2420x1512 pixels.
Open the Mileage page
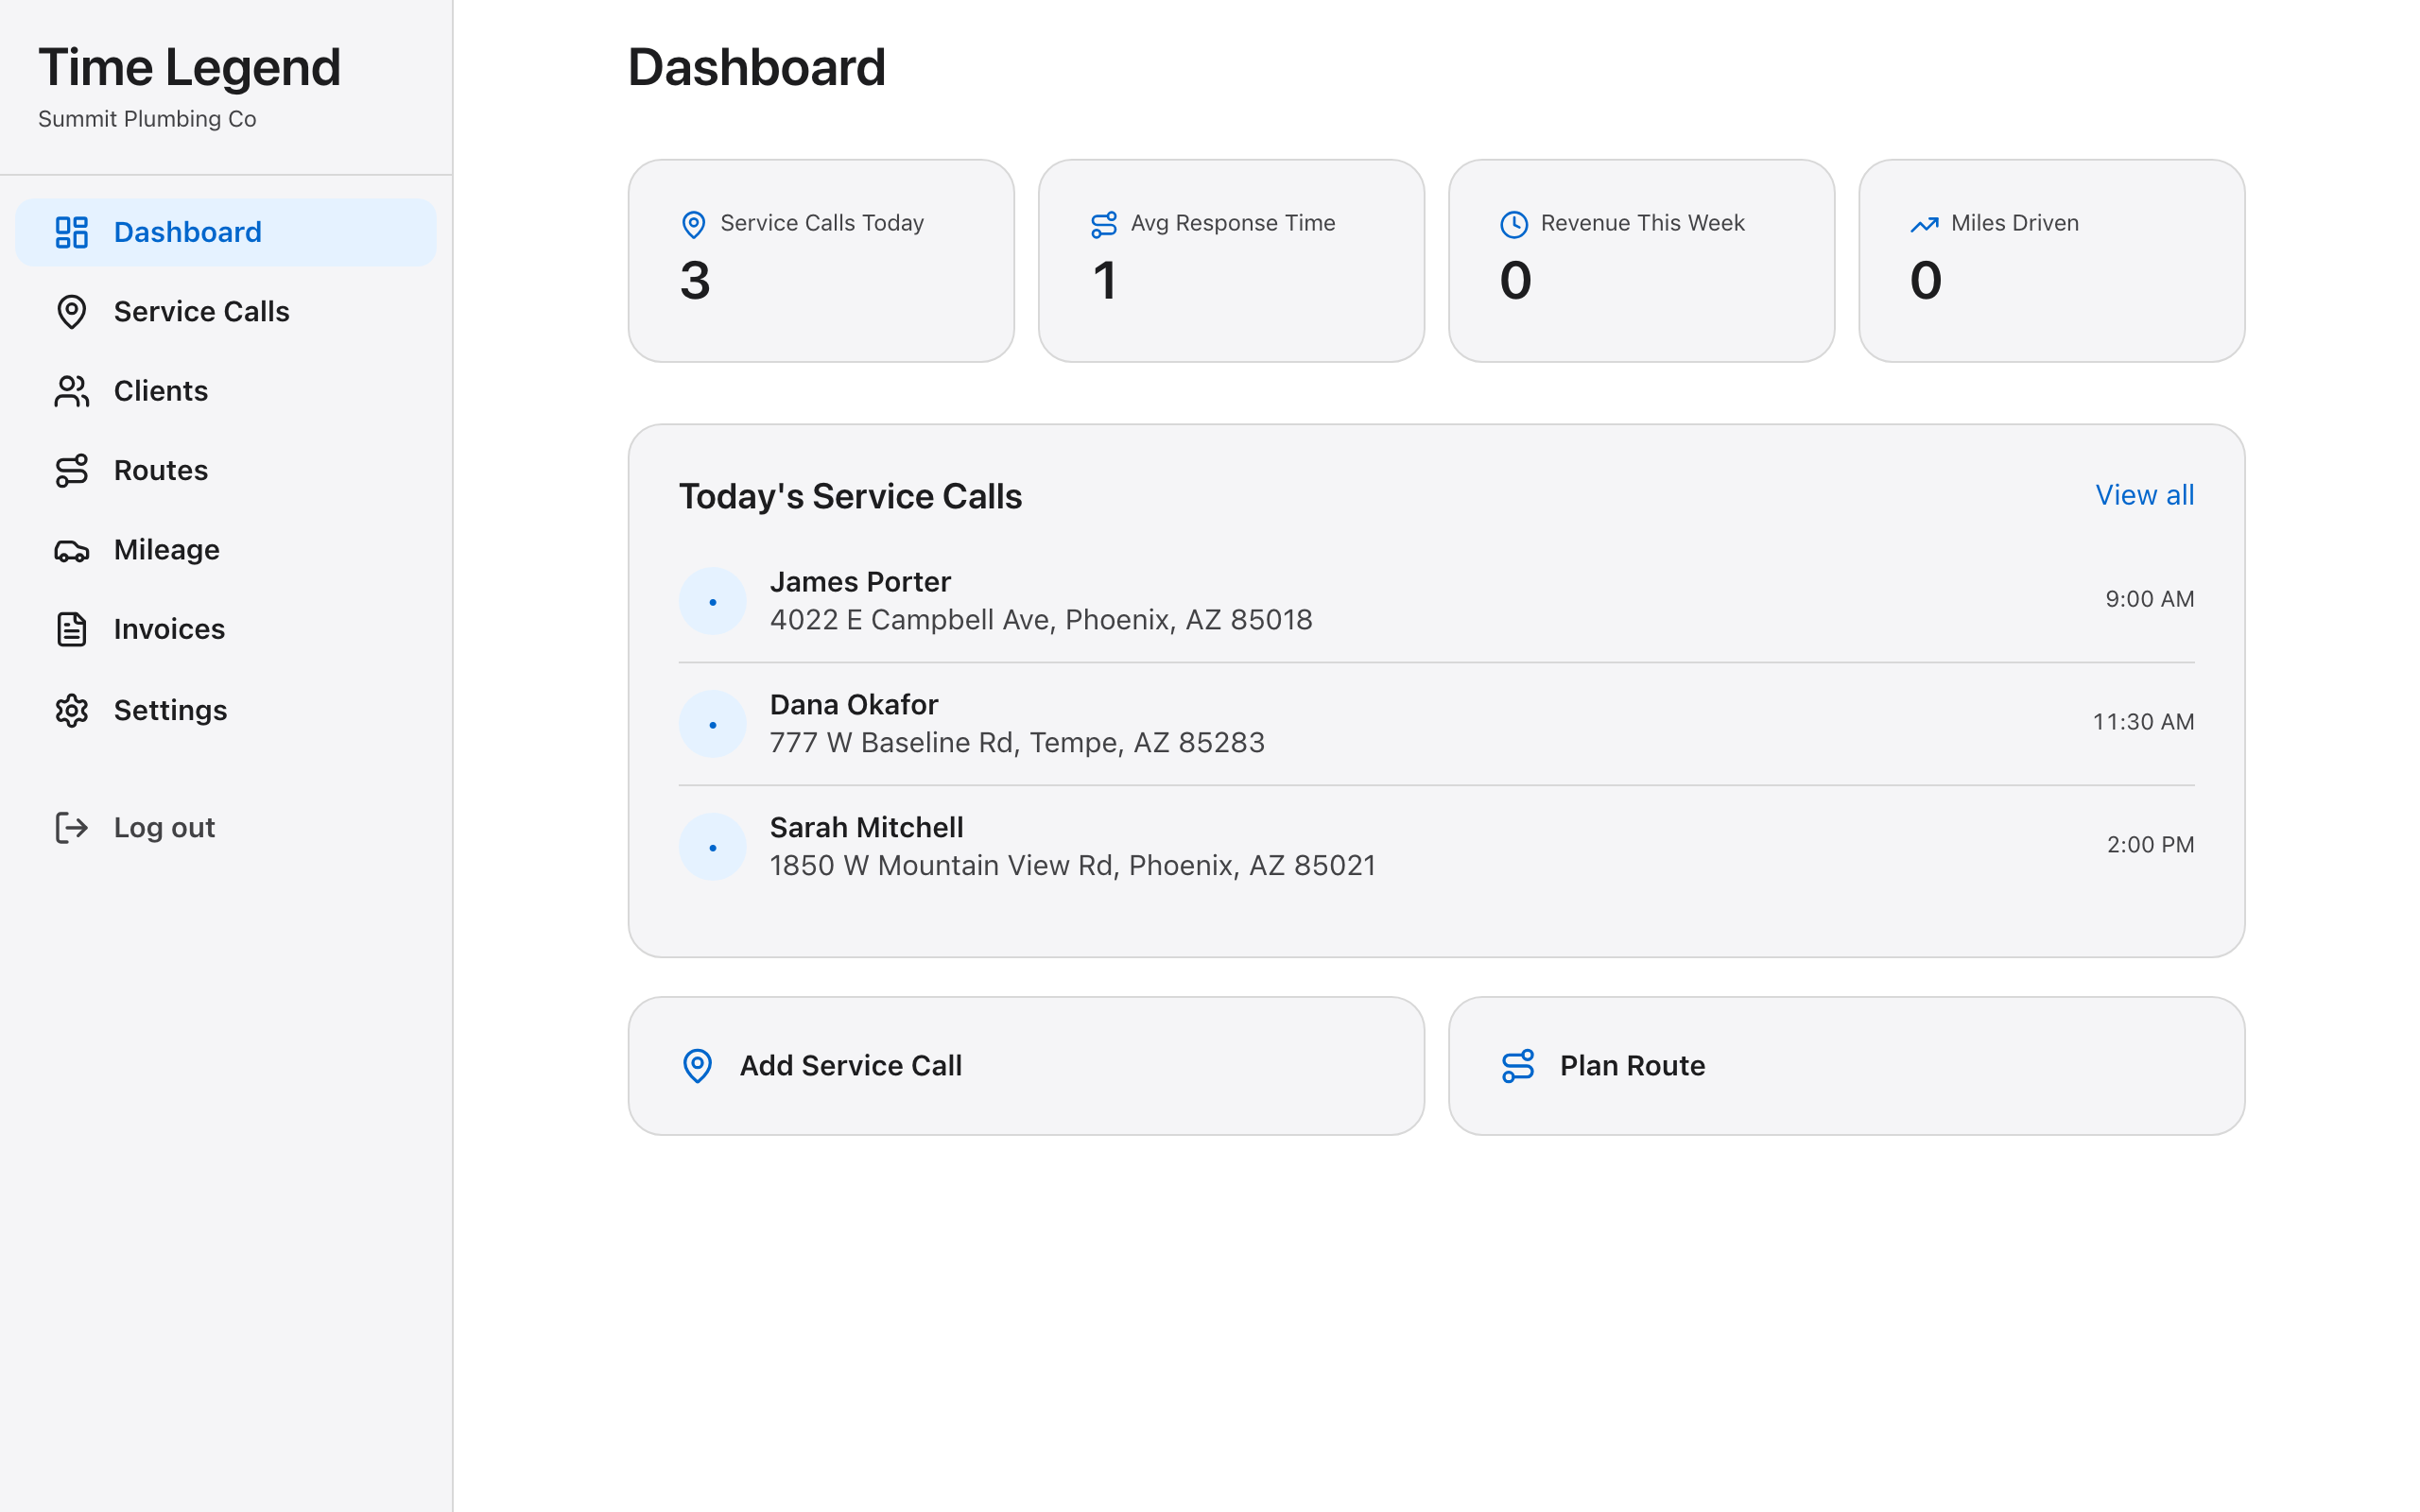(226, 550)
